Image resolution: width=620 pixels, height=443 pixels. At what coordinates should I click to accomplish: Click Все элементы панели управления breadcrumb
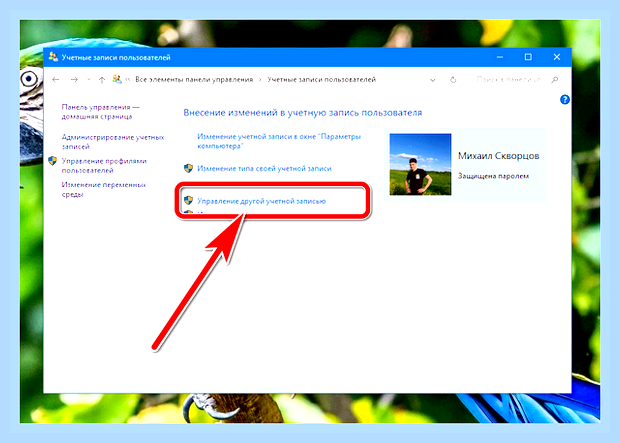(194, 80)
